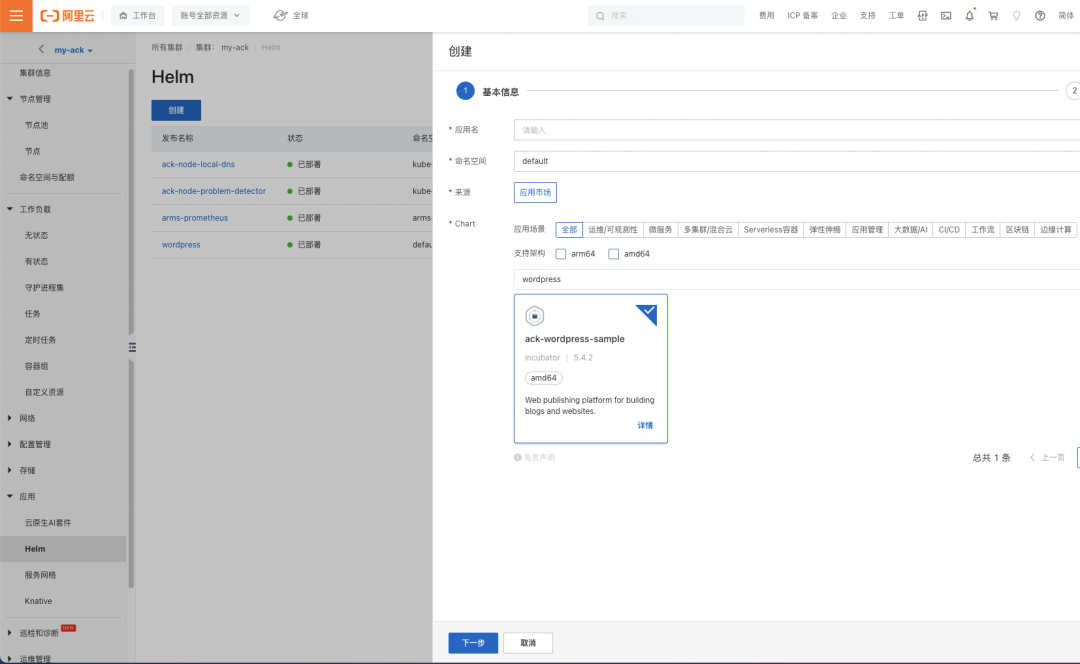This screenshot has width=1080, height=664.
Task: Select the 全部 scenario tab
Action: point(569,229)
